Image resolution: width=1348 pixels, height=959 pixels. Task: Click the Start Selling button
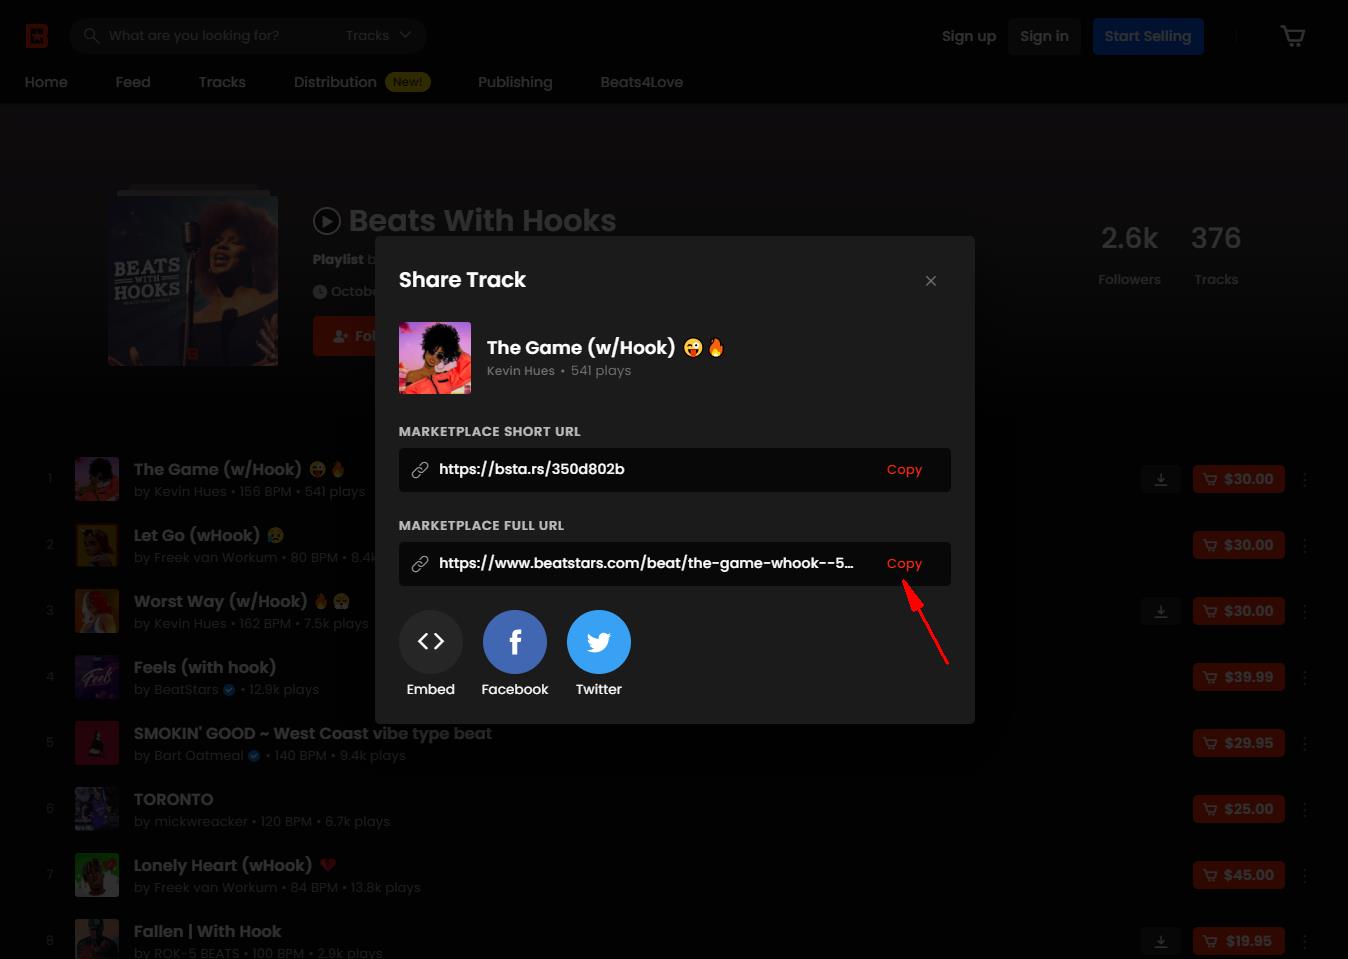pos(1147,36)
